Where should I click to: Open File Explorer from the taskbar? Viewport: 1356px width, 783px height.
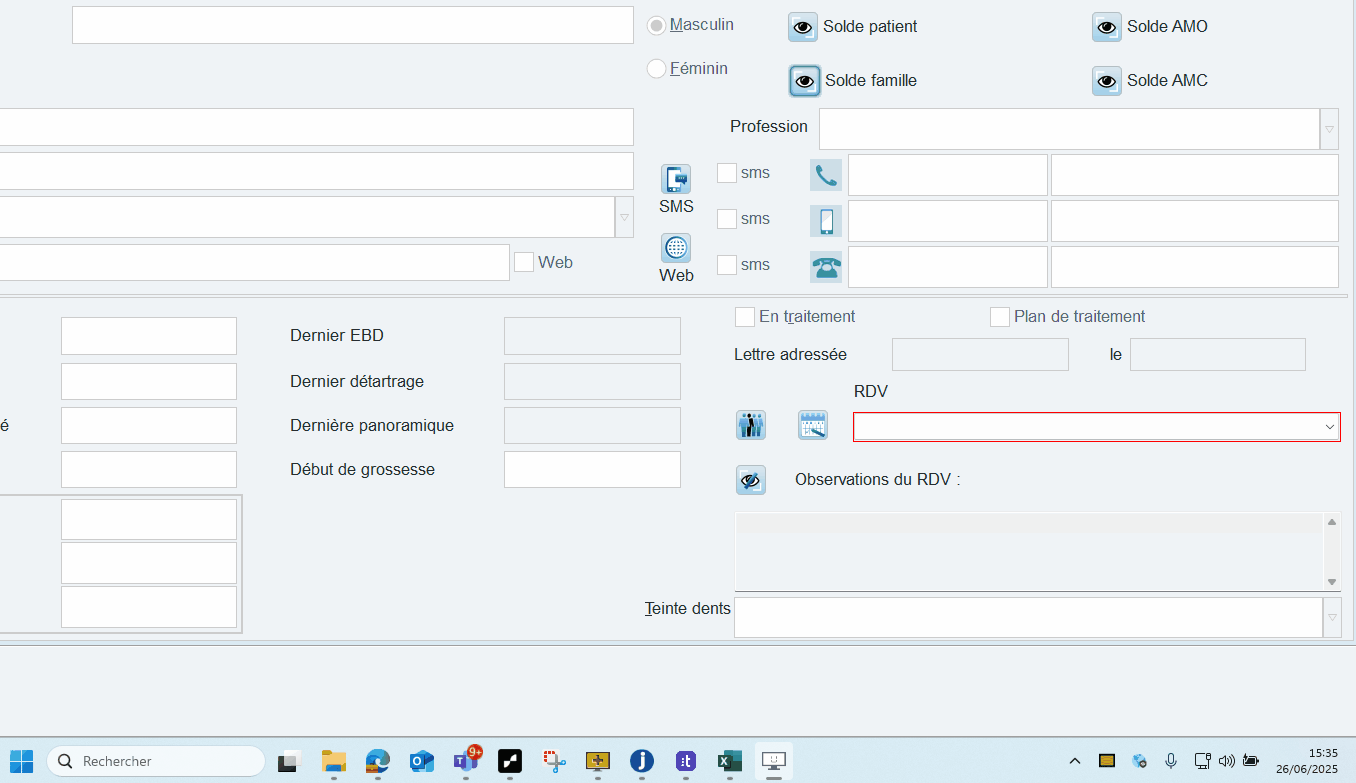333,761
